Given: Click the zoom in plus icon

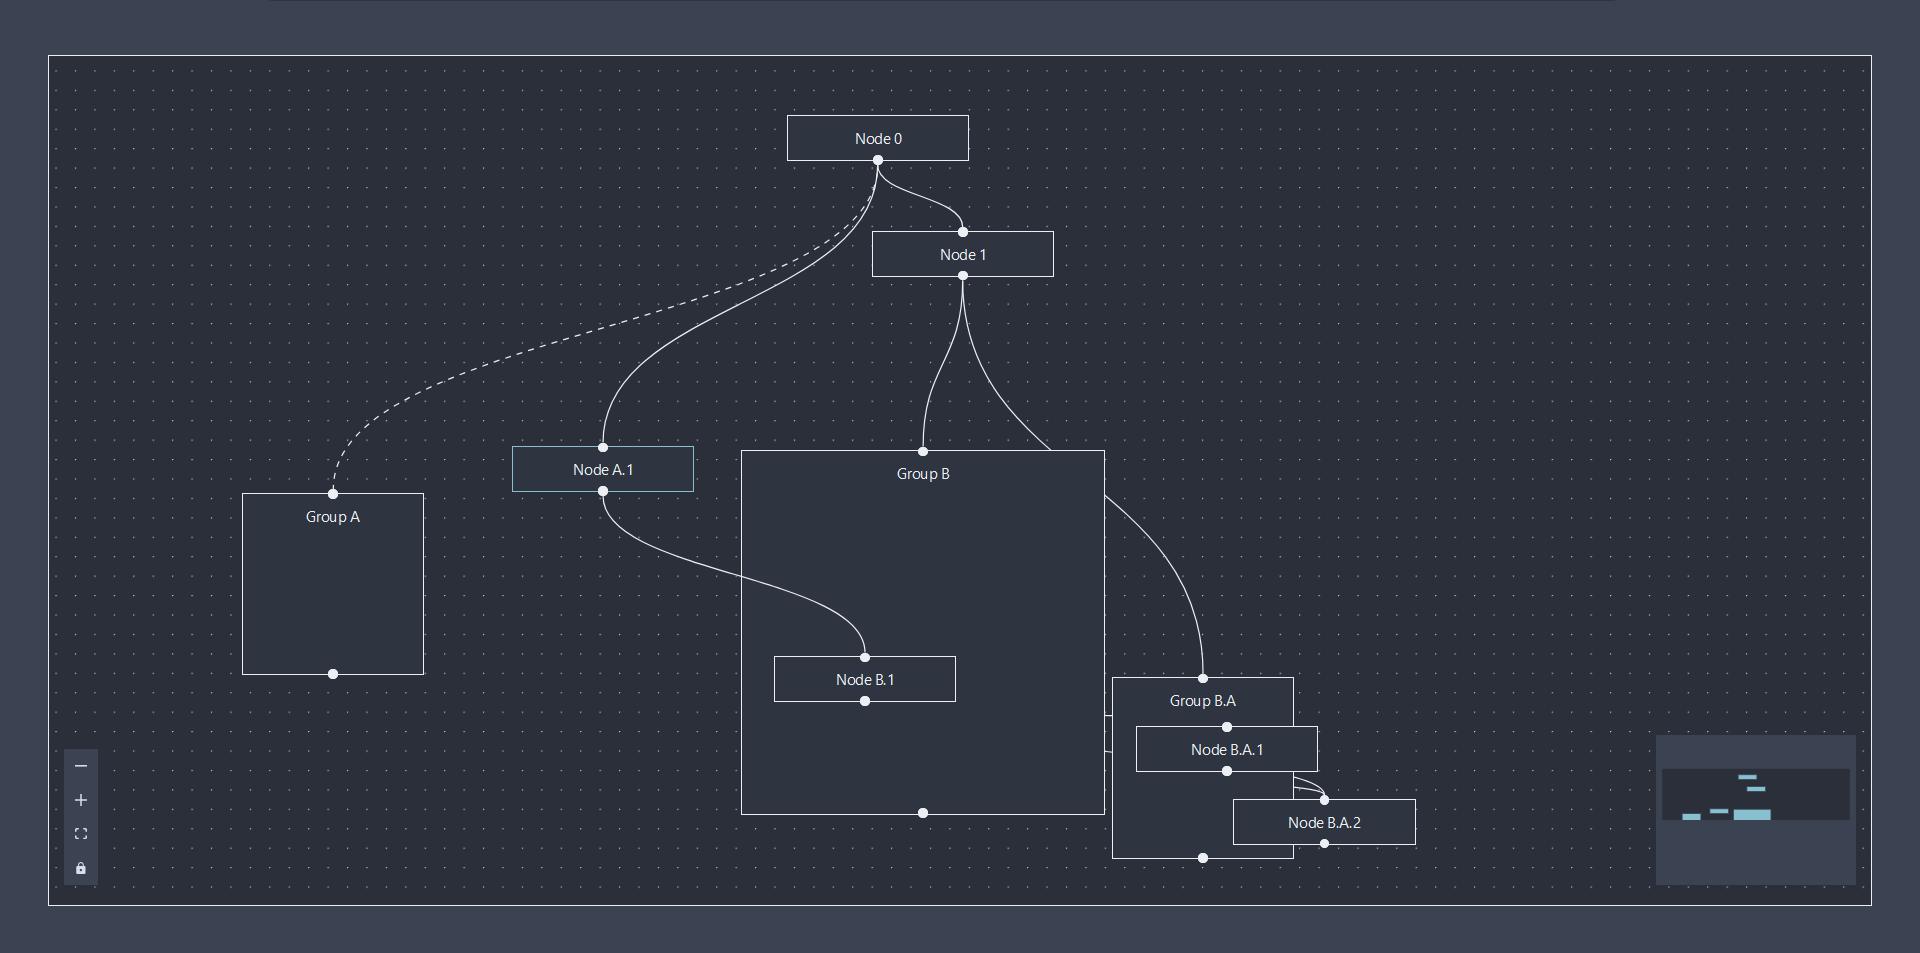Looking at the screenshot, I should pos(81,800).
